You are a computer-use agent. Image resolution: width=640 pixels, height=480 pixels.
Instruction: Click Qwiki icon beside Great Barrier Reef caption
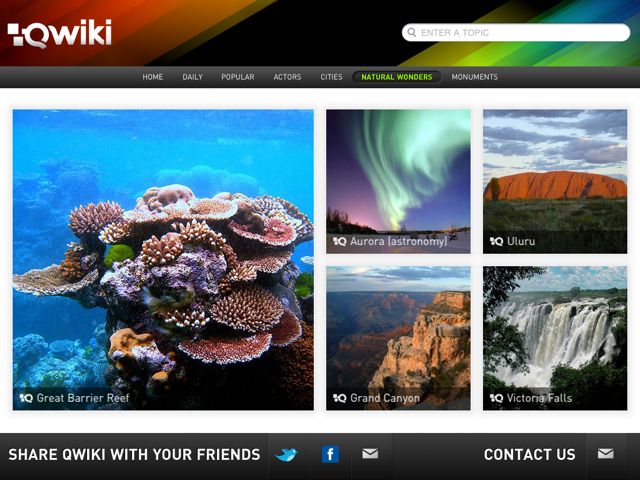coord(26,398)
